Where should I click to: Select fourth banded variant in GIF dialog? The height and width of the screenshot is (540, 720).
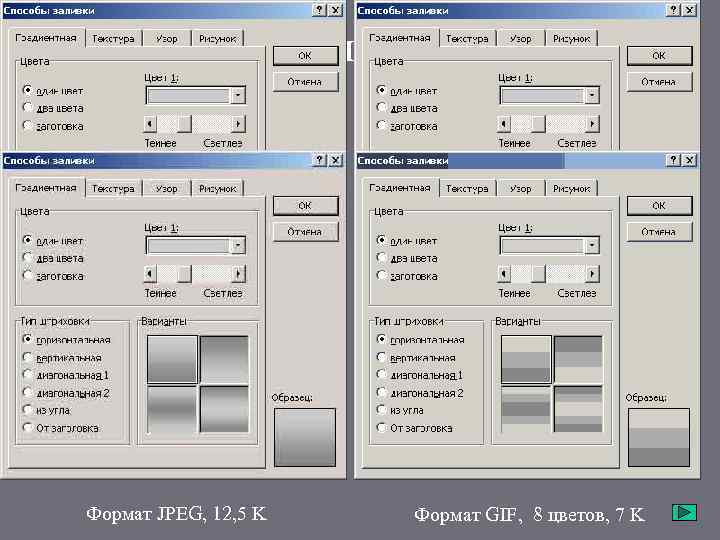point(578,409)
